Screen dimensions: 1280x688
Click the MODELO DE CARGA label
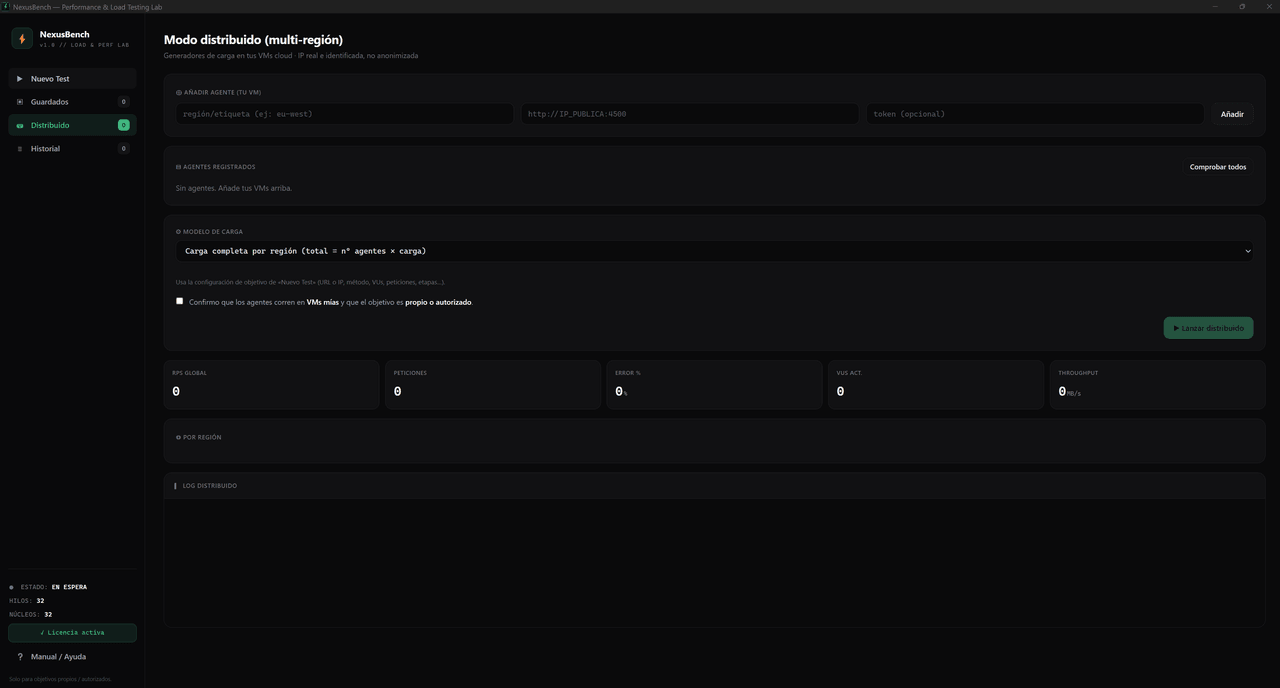(x=209, y=232)
